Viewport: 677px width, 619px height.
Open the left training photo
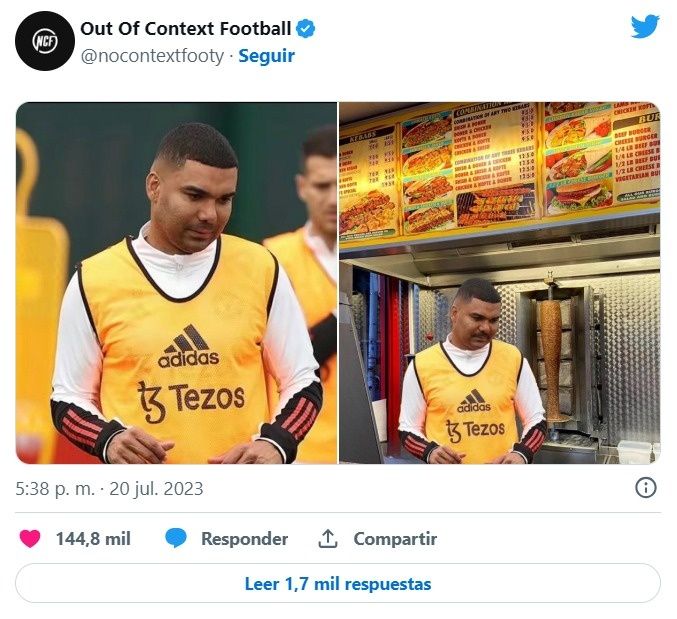[x=176, y=282]
